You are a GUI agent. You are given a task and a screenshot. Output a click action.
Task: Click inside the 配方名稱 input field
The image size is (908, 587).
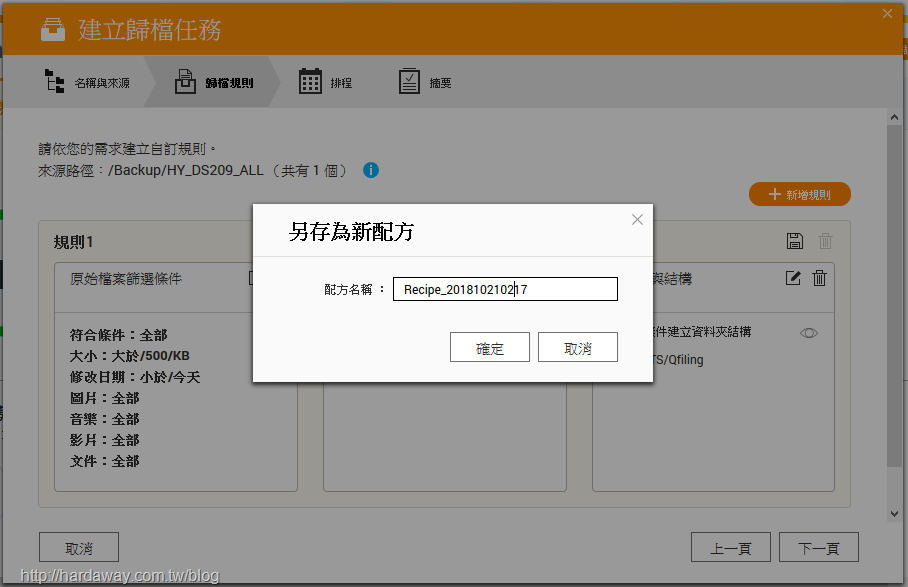505,289
